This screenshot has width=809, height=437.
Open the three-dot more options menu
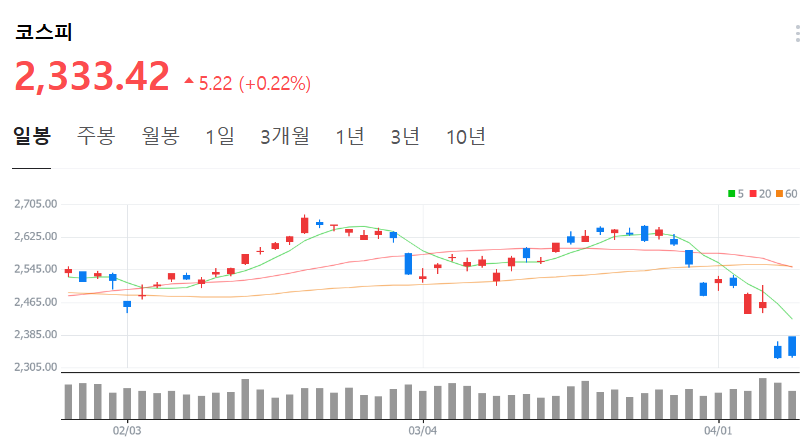(798, 34)
